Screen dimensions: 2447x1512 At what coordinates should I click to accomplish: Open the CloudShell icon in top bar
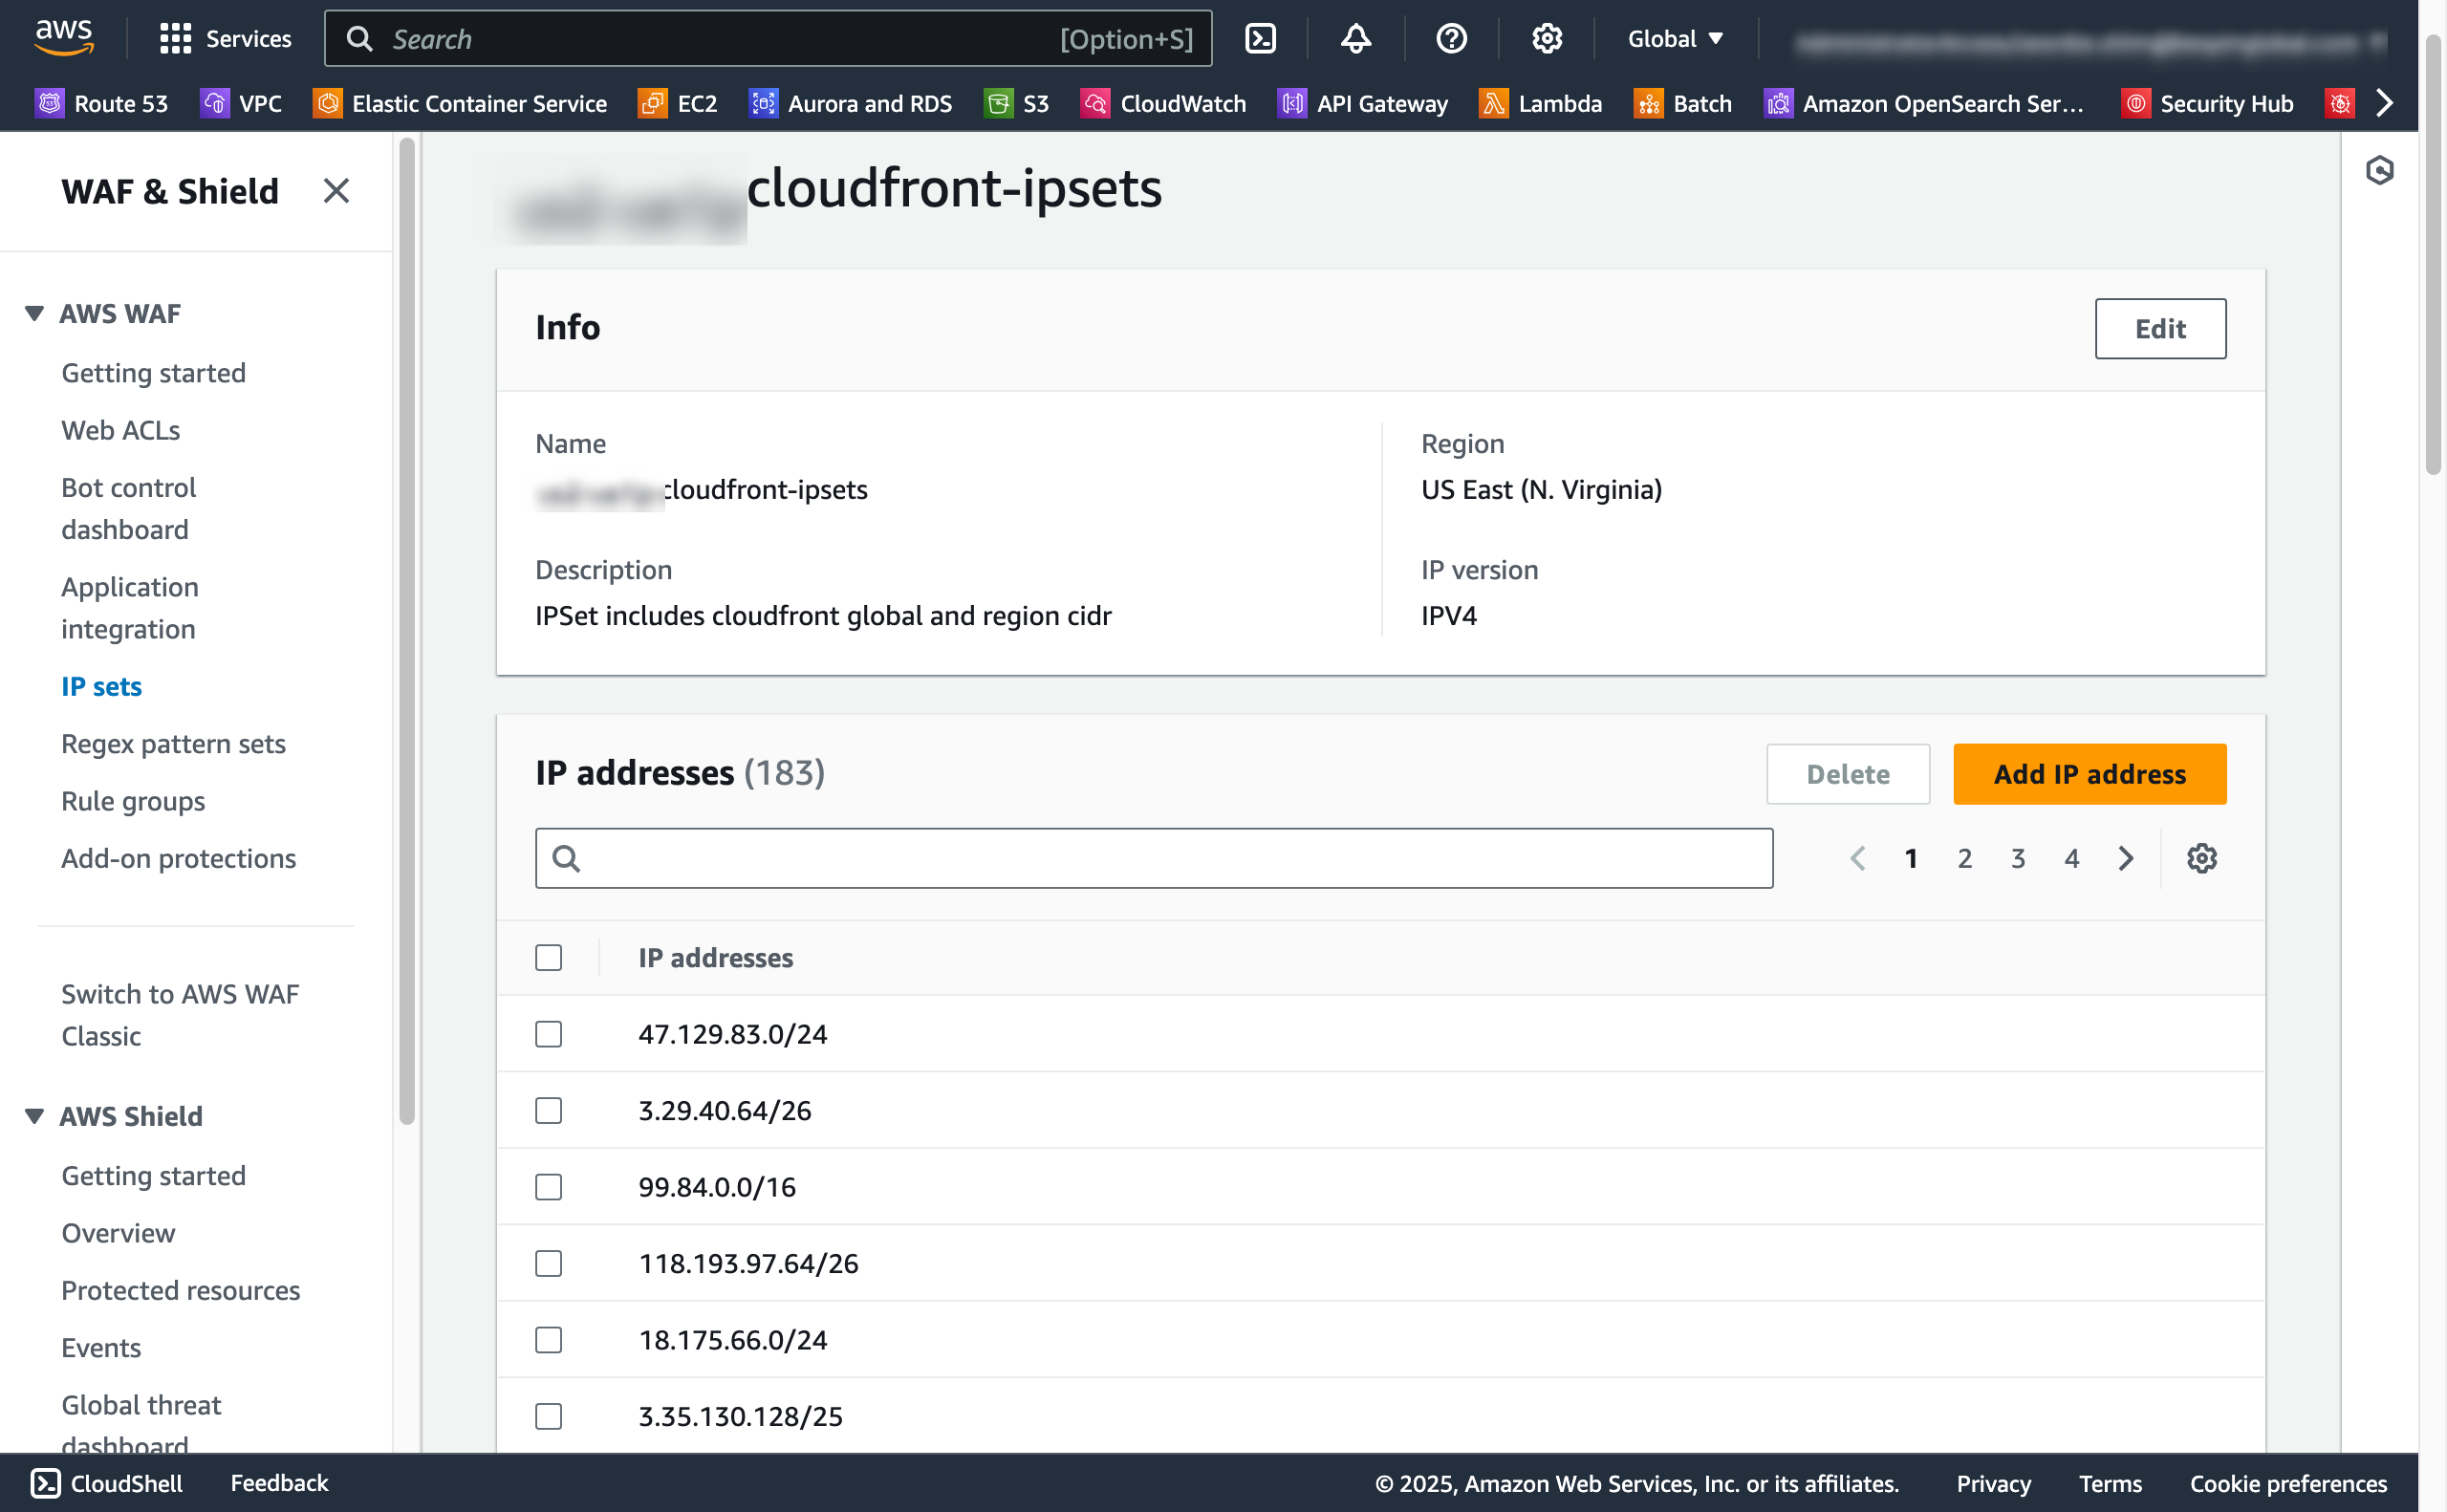point(1260,39)
